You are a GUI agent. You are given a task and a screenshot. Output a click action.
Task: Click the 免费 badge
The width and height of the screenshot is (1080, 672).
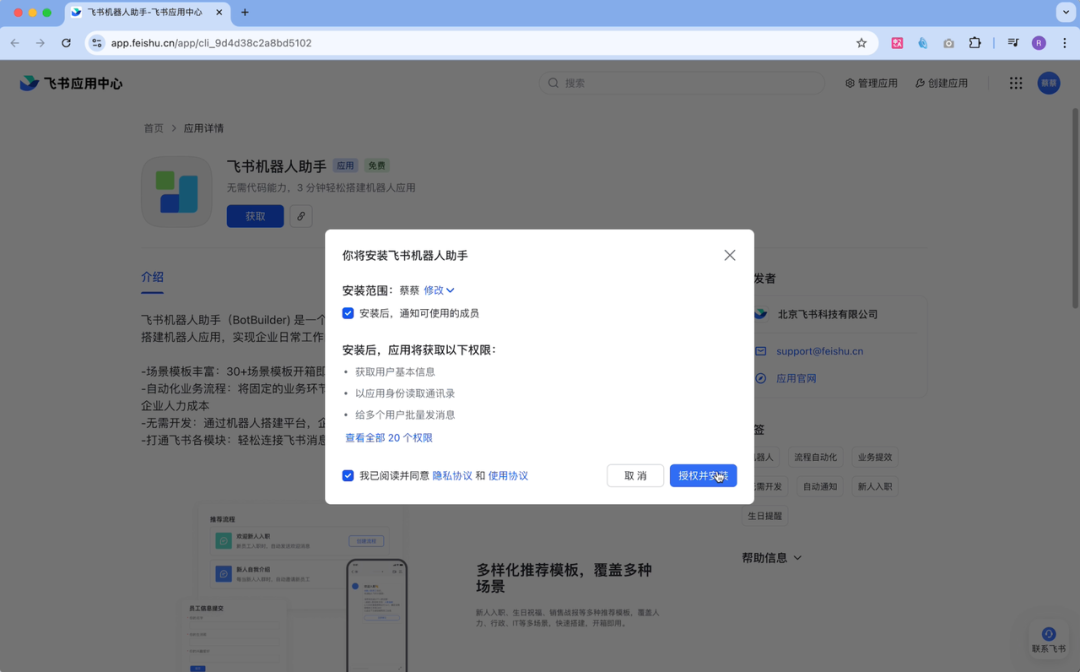tap(377, 166)
